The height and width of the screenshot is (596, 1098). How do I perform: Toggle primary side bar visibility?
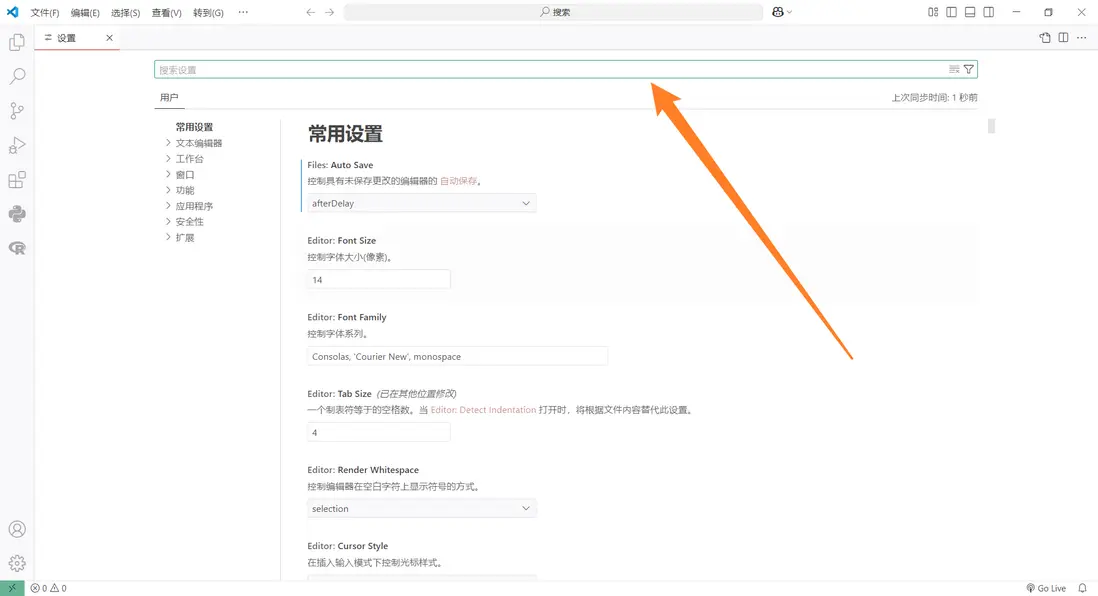(952, 12)
